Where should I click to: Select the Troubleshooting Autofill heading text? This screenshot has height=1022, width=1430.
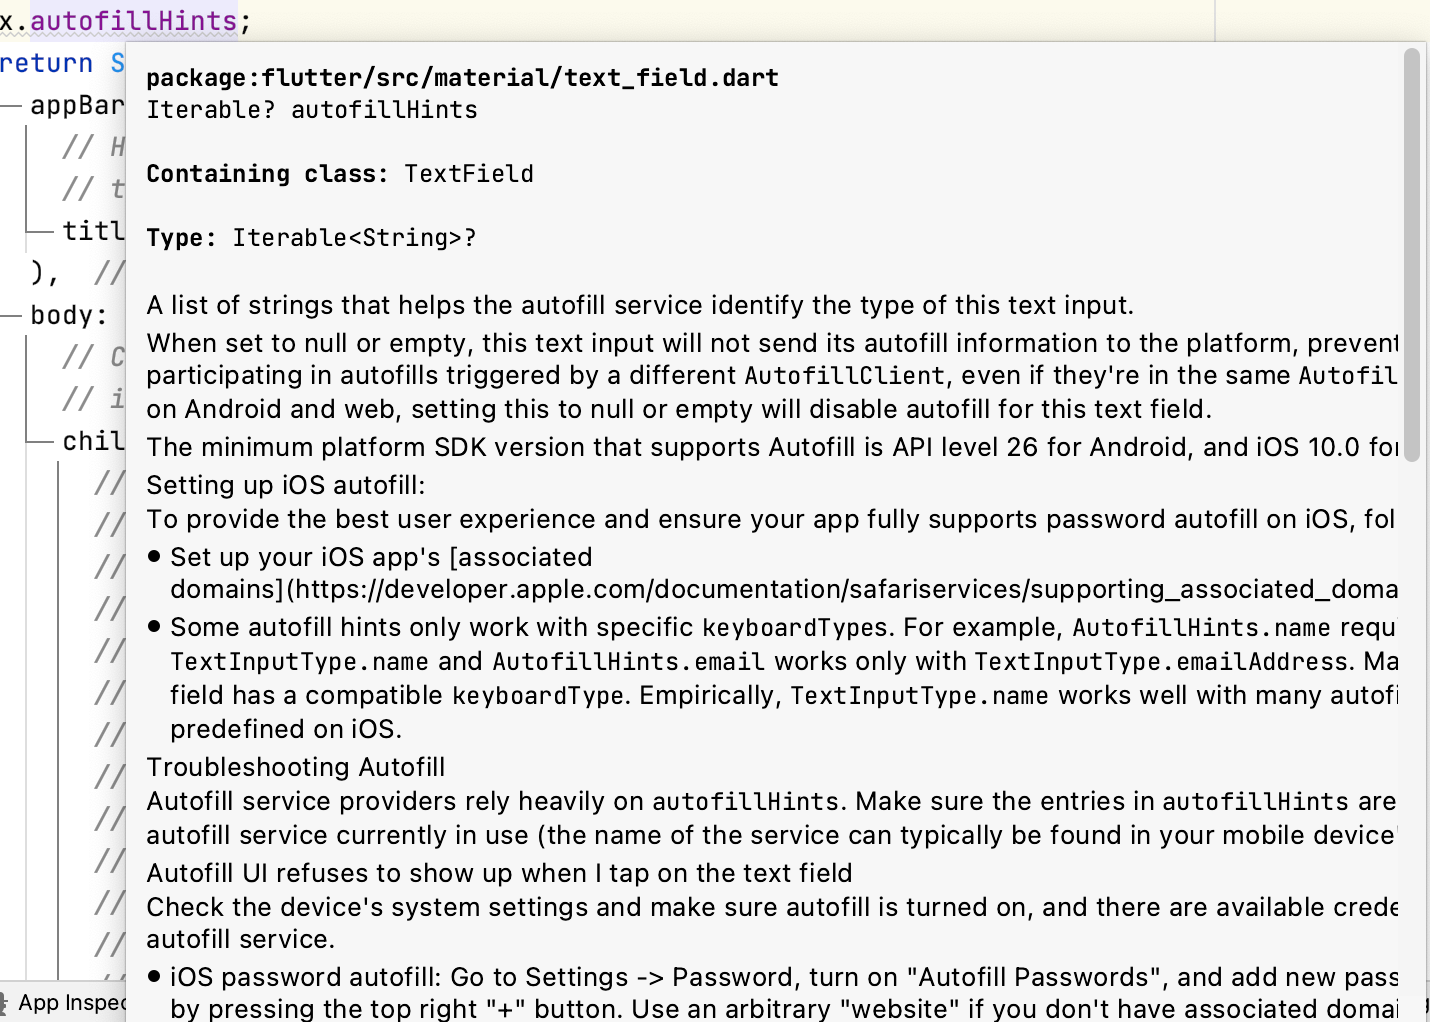click(297, 767)
